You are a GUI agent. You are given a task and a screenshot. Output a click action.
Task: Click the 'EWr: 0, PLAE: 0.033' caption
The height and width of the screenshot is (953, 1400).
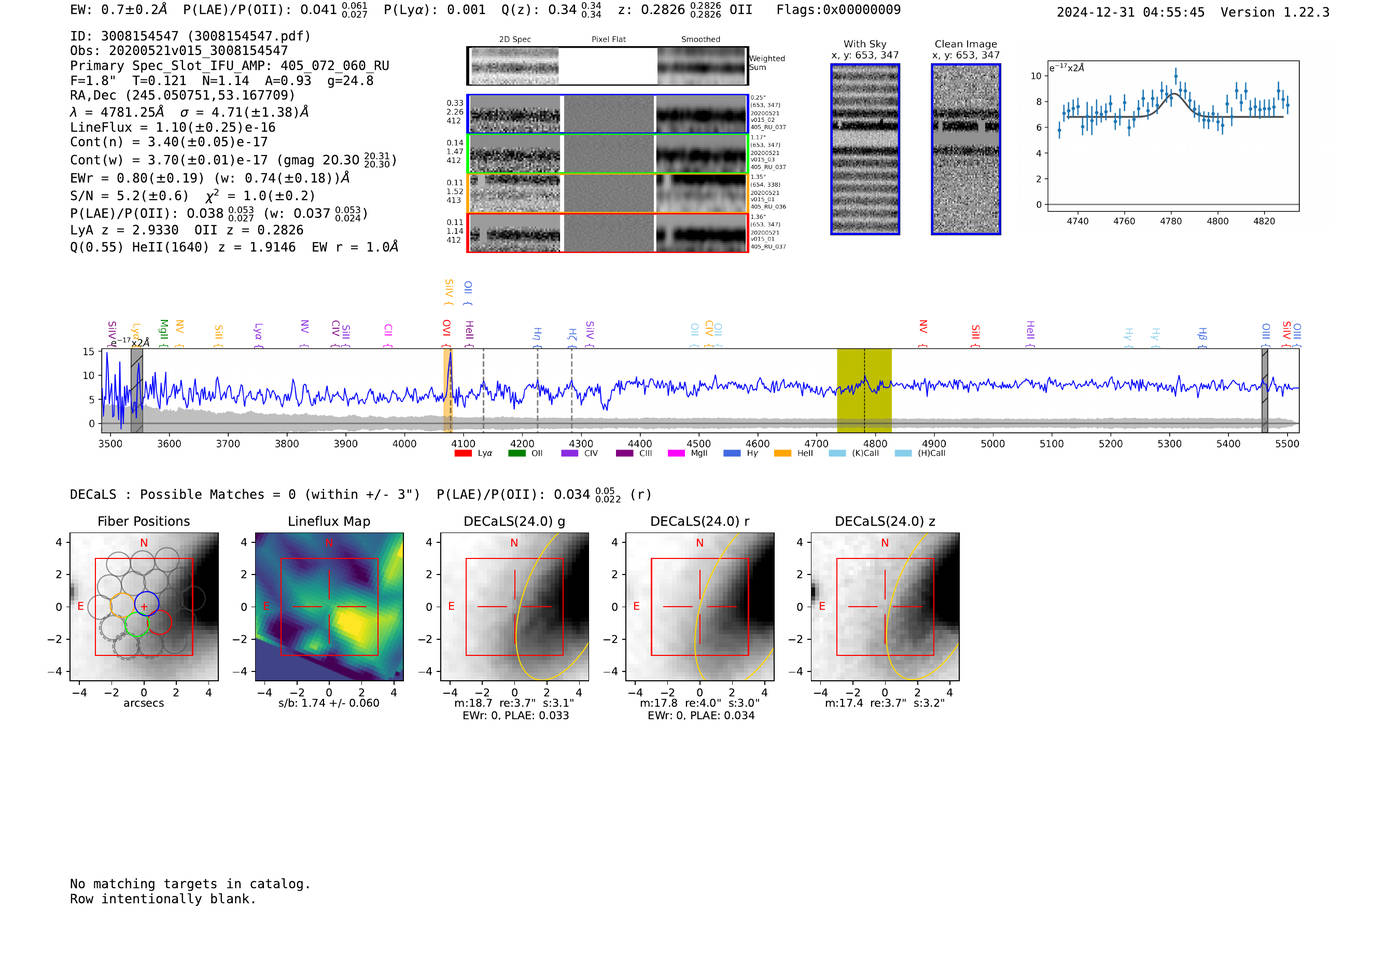coord(515,716)
